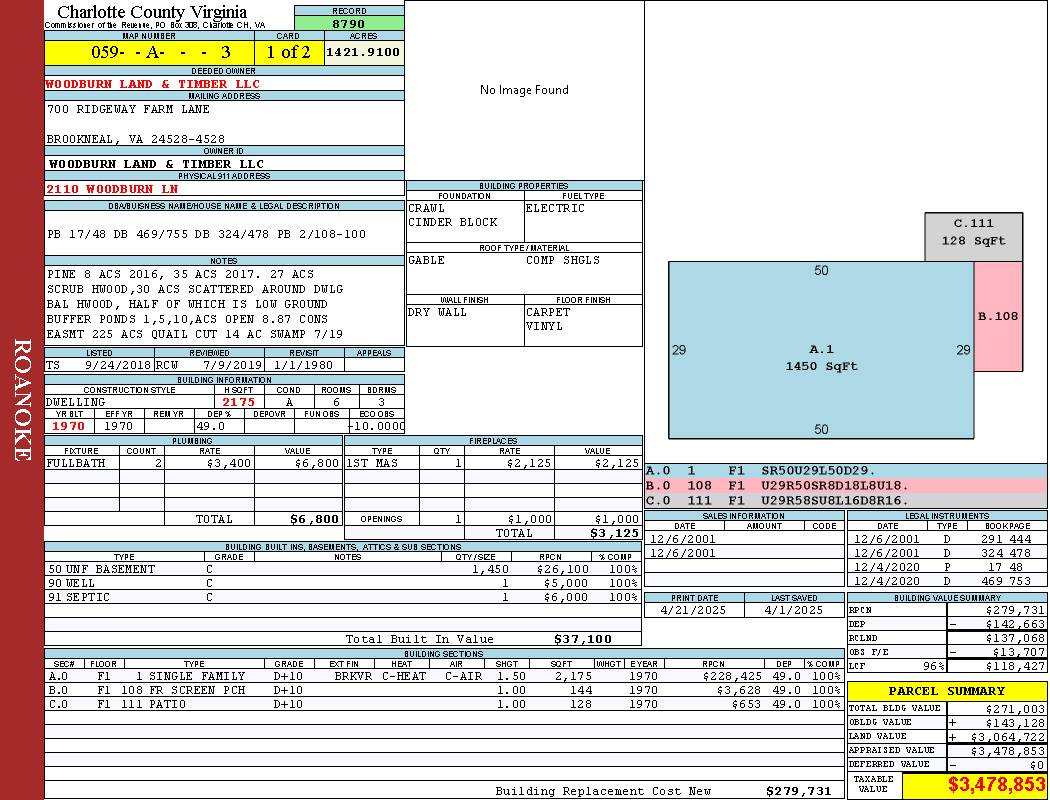
Task: Click the No Image Found placeholder
Action: click(x=524, y=90)
